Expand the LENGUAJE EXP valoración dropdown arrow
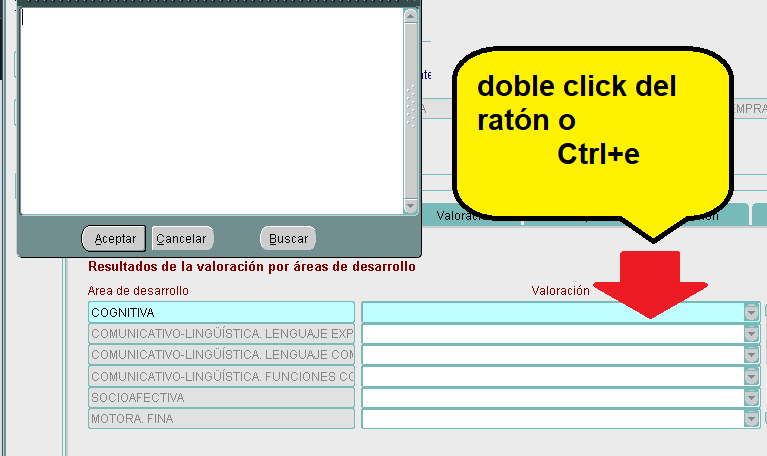The width and height of the screenshot is (767, 456). point(752,333)
